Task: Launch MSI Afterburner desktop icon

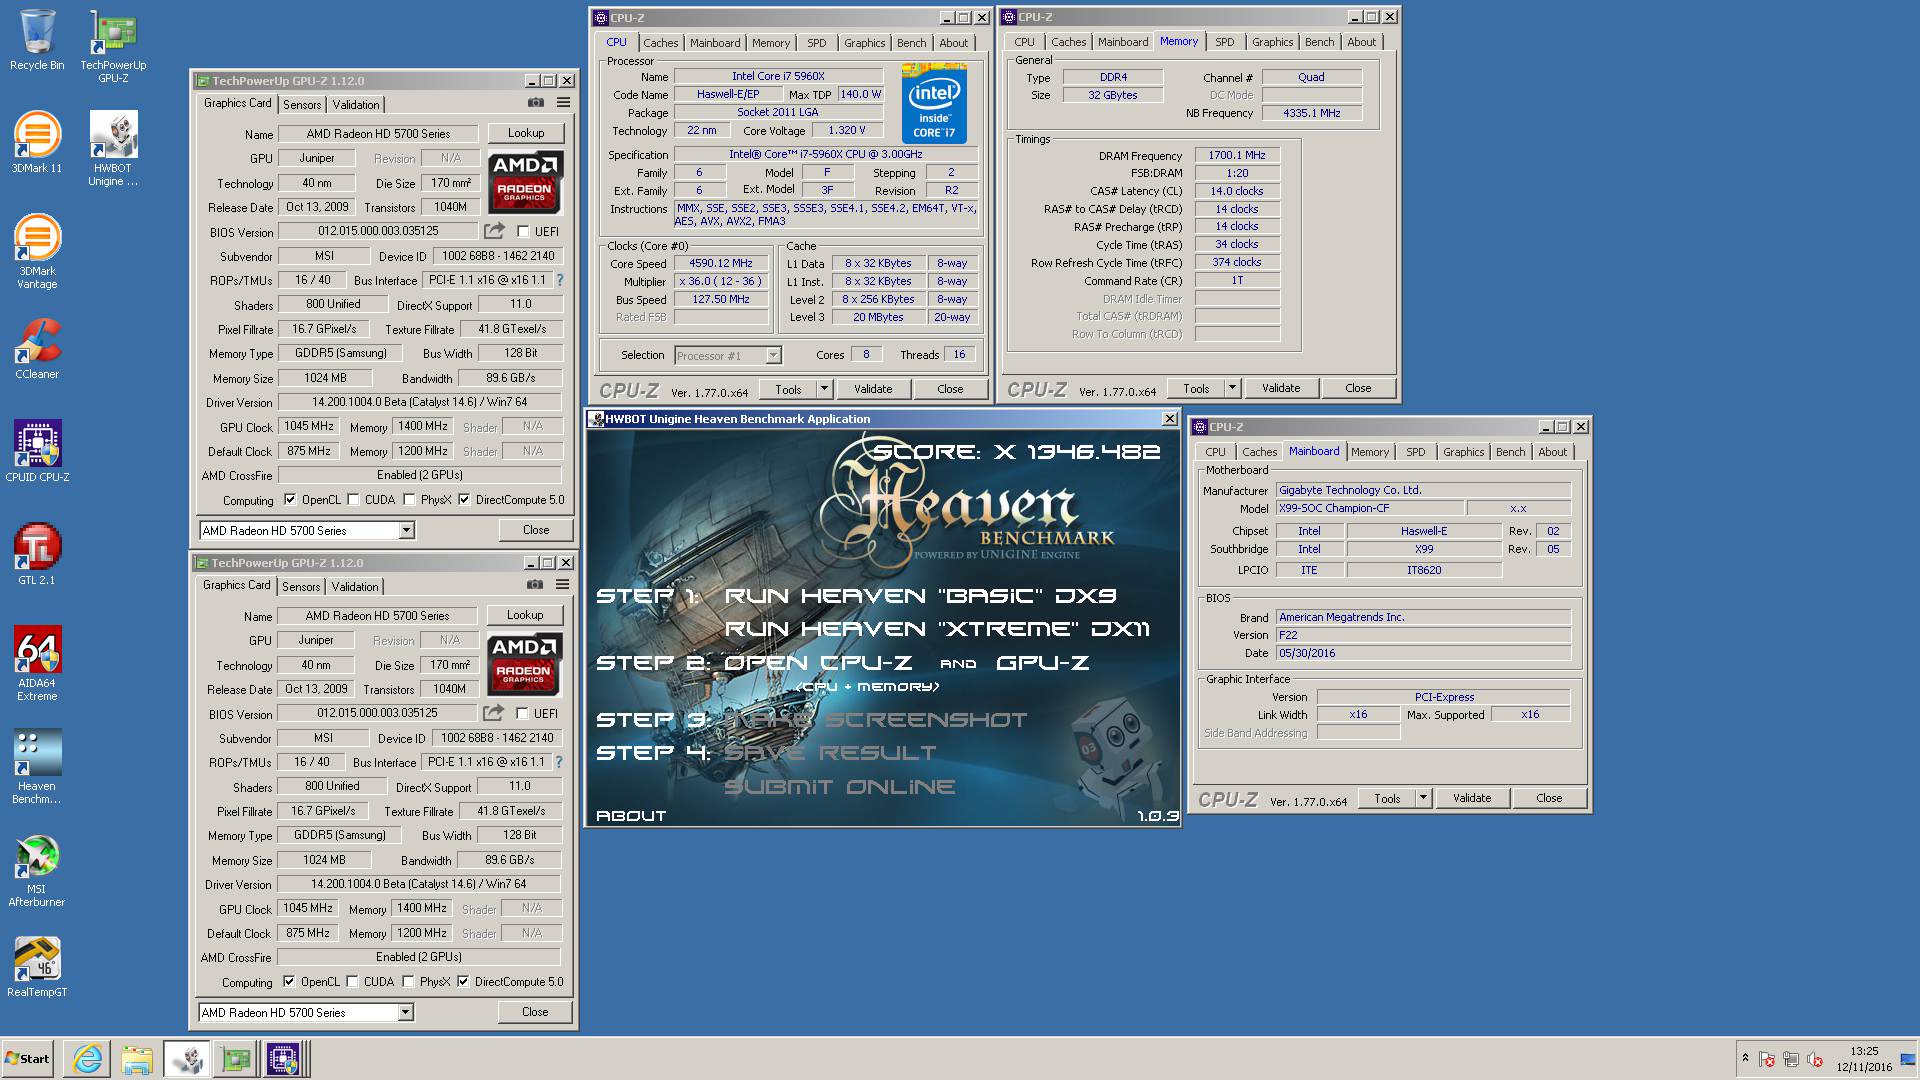Action: [x=37, y=869]
